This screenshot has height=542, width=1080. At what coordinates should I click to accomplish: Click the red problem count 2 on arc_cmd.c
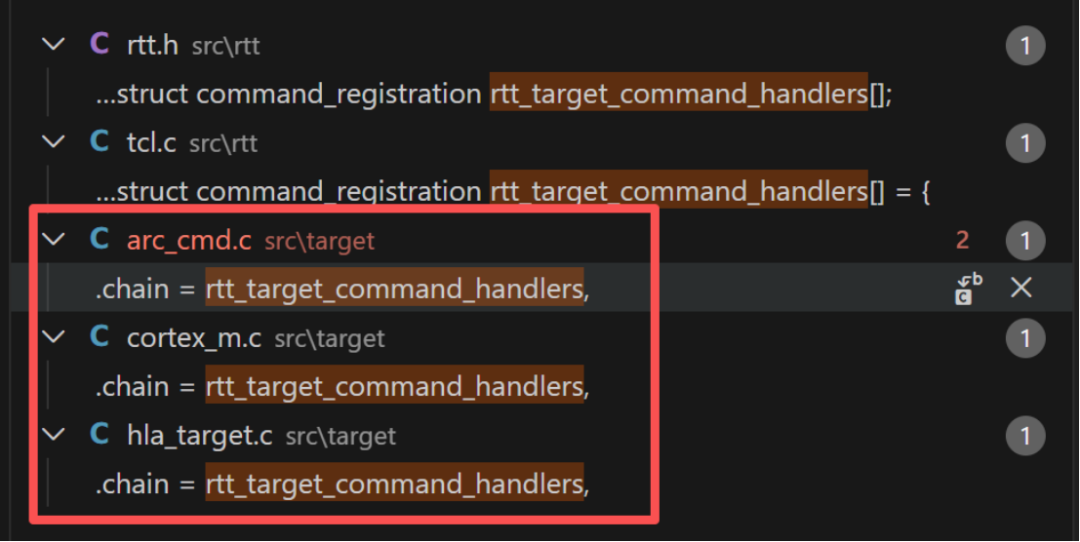click(x=962, y=240)
